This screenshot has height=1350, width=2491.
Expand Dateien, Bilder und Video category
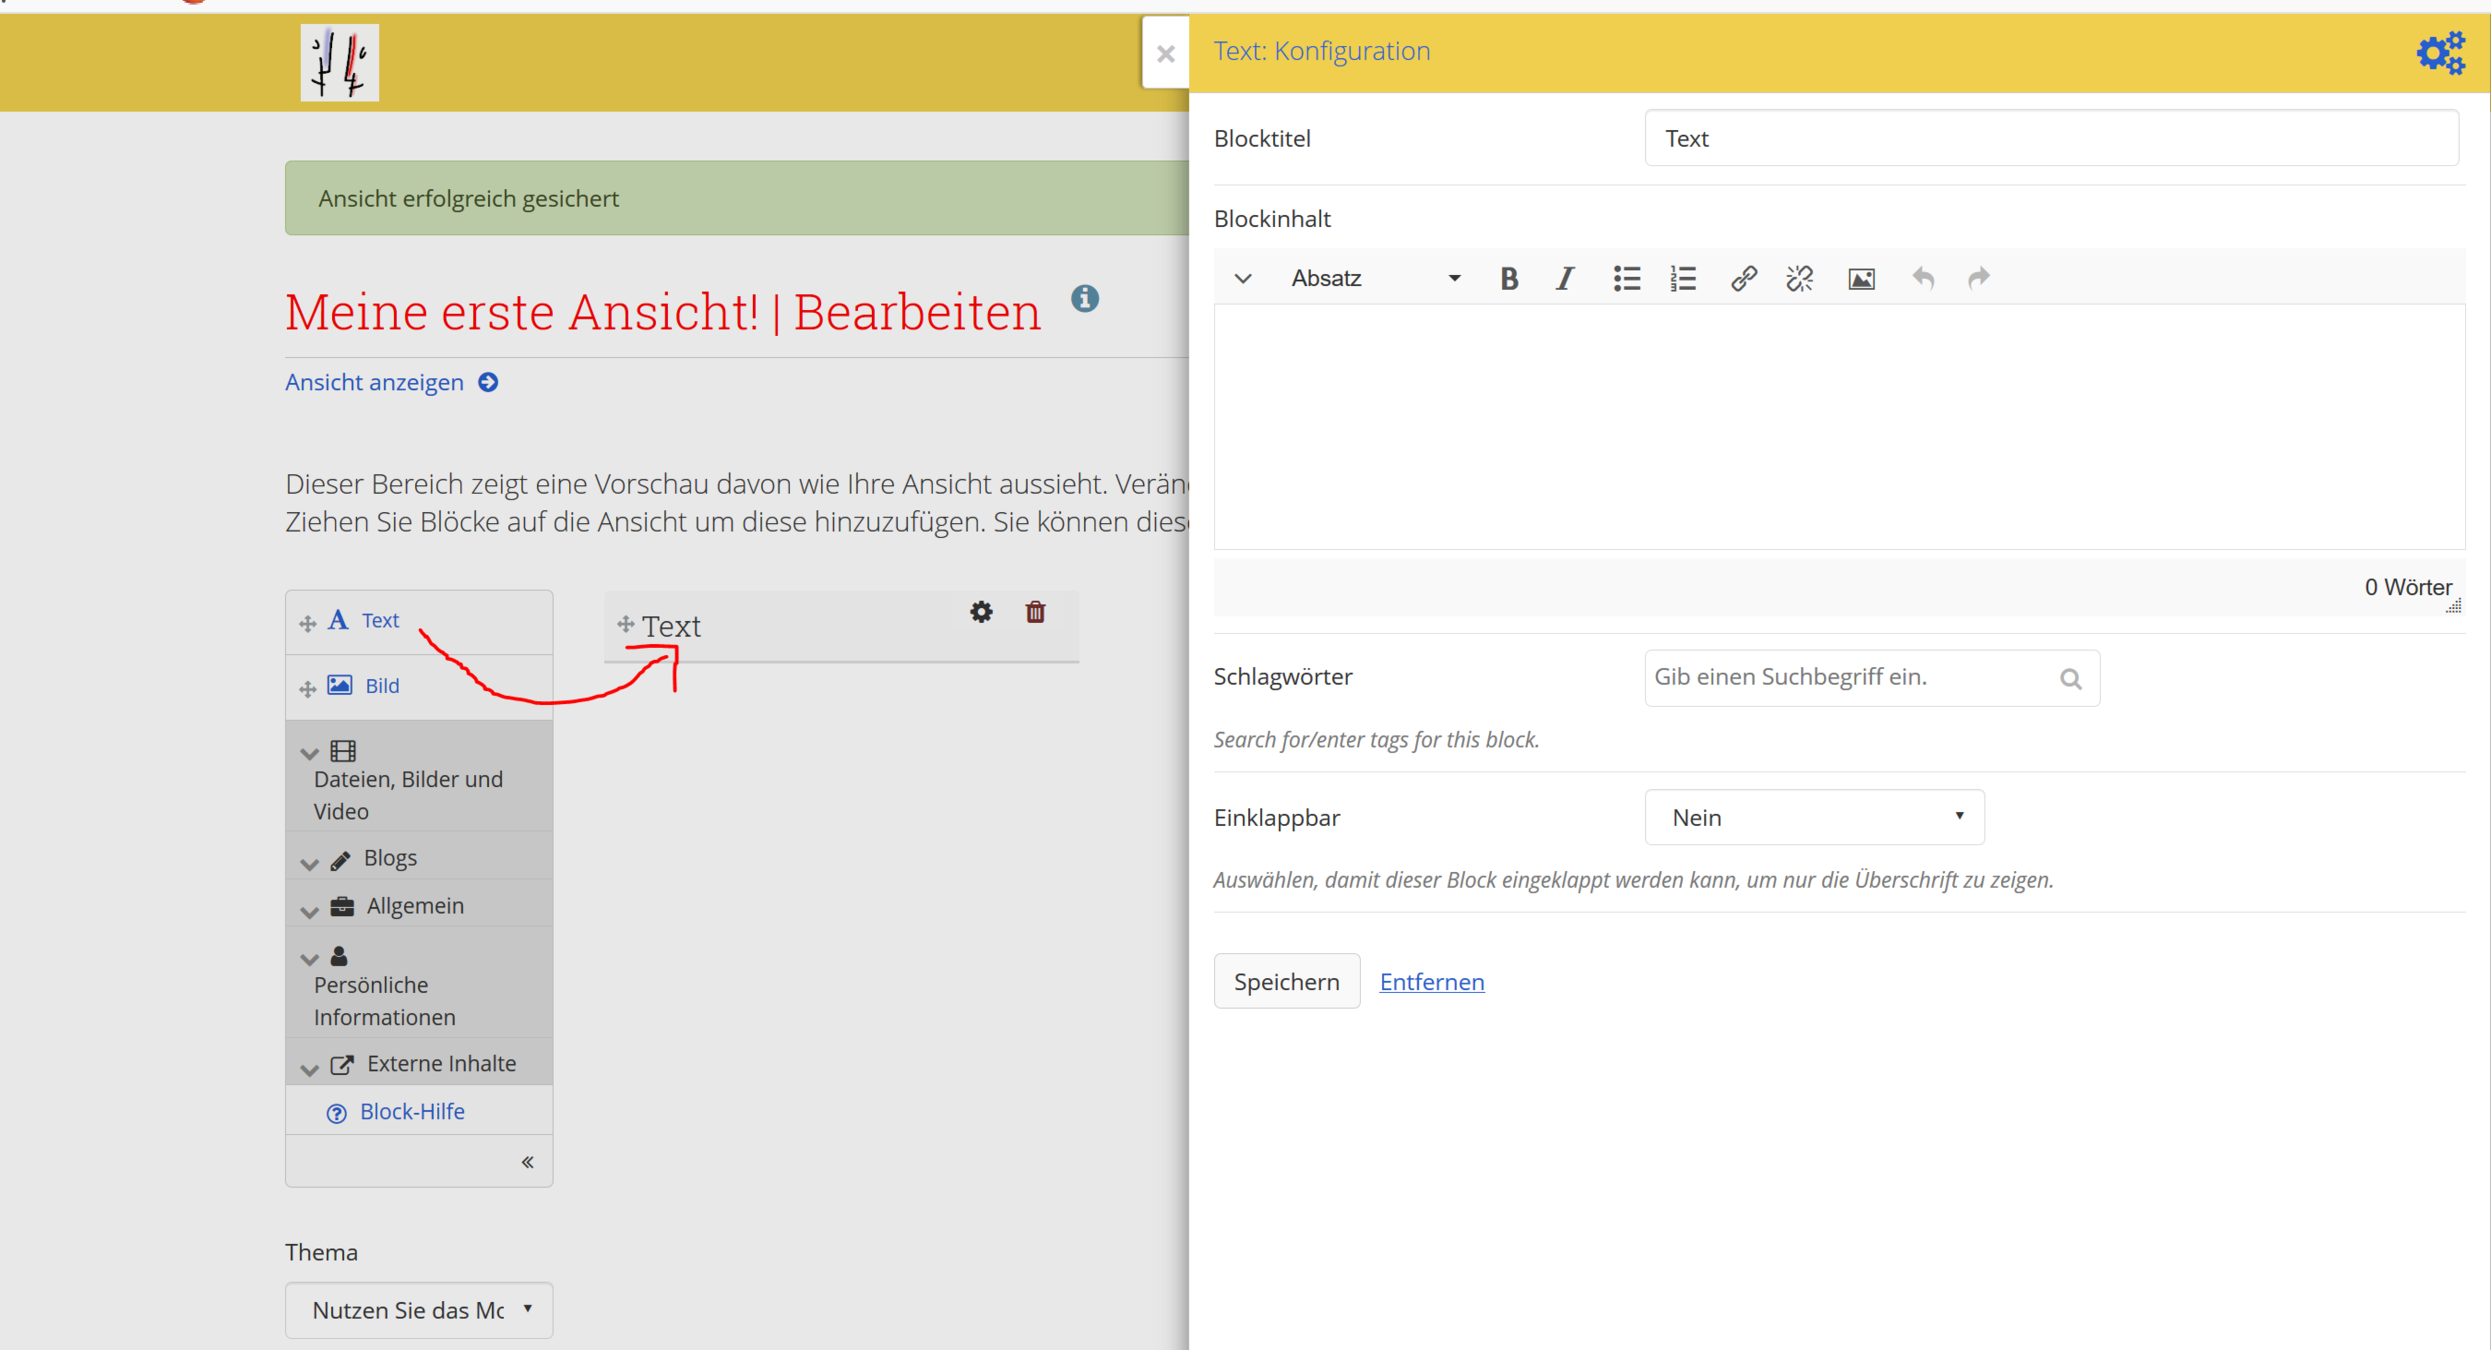(408, 779)
